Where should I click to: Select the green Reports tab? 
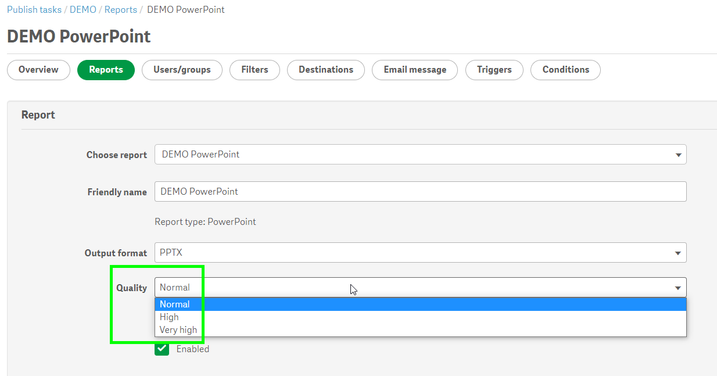tap(106, 70)
